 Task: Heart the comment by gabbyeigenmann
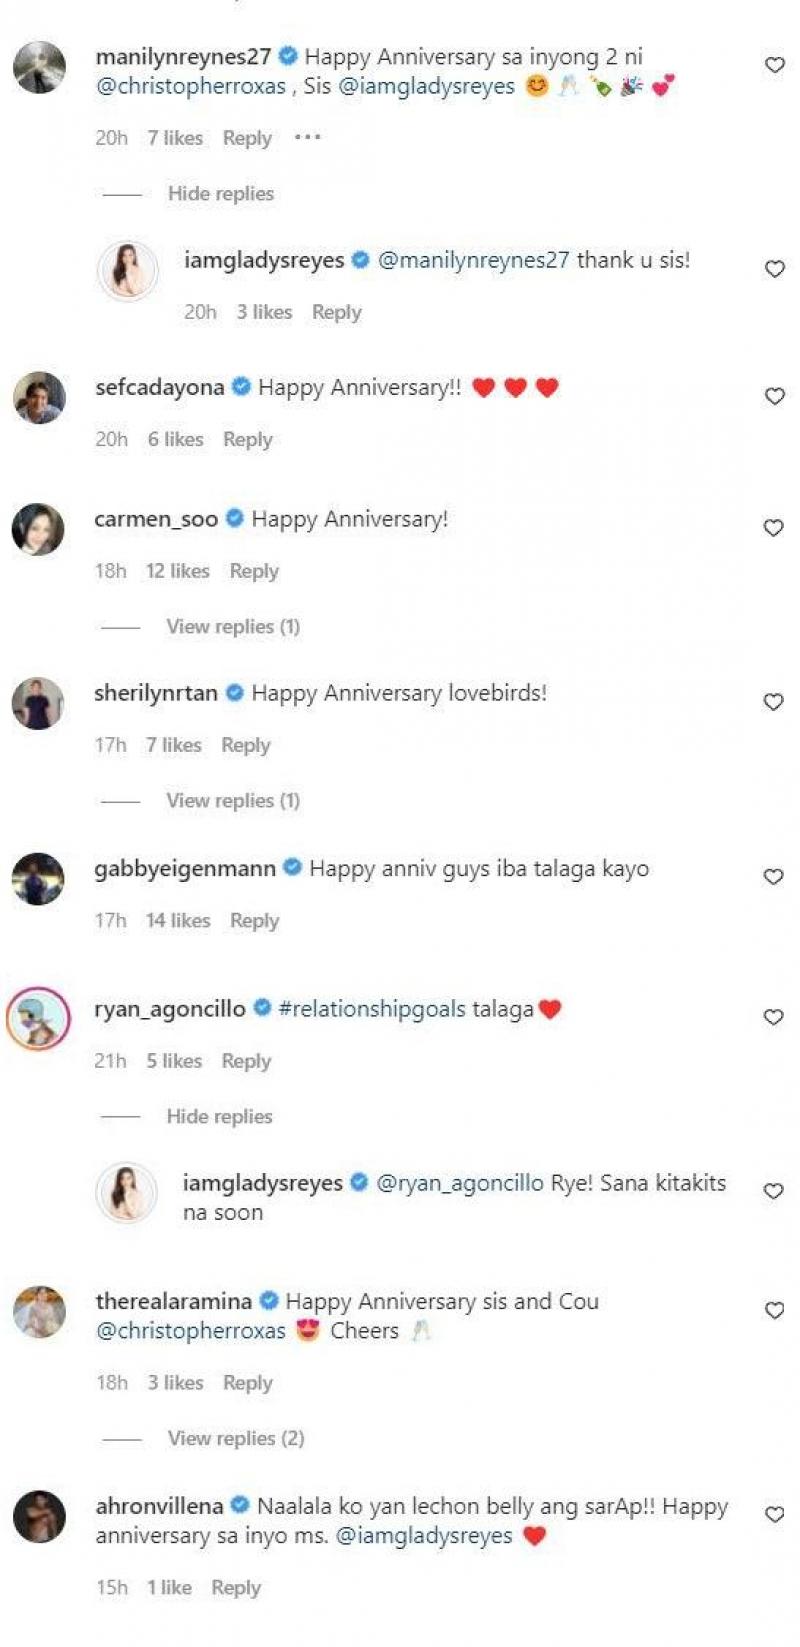click(x=773, y=876)
